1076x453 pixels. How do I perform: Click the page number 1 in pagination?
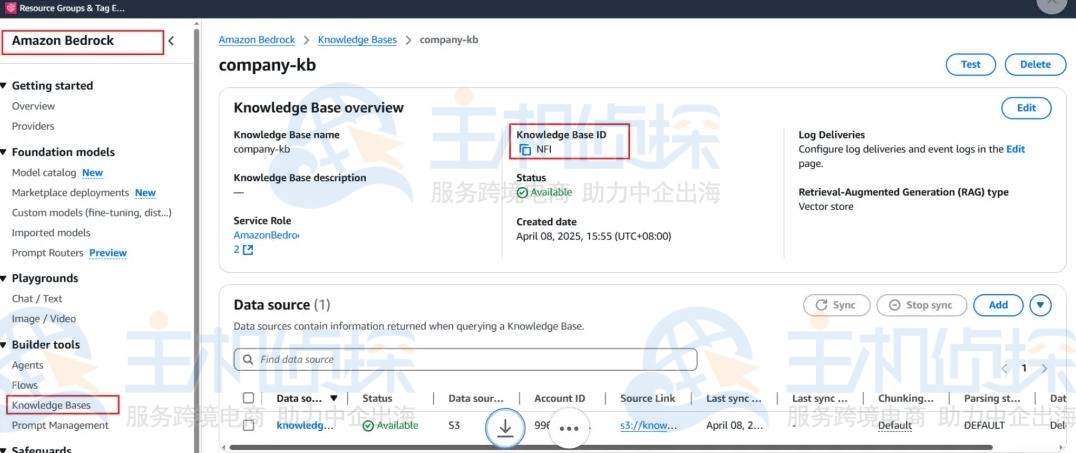(1024, 369)
